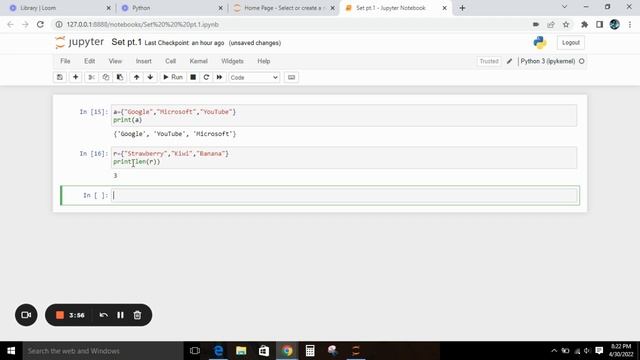Screen dimensions: 640x360
Task: Share this page icon in address bar
Action: (551, 24)
